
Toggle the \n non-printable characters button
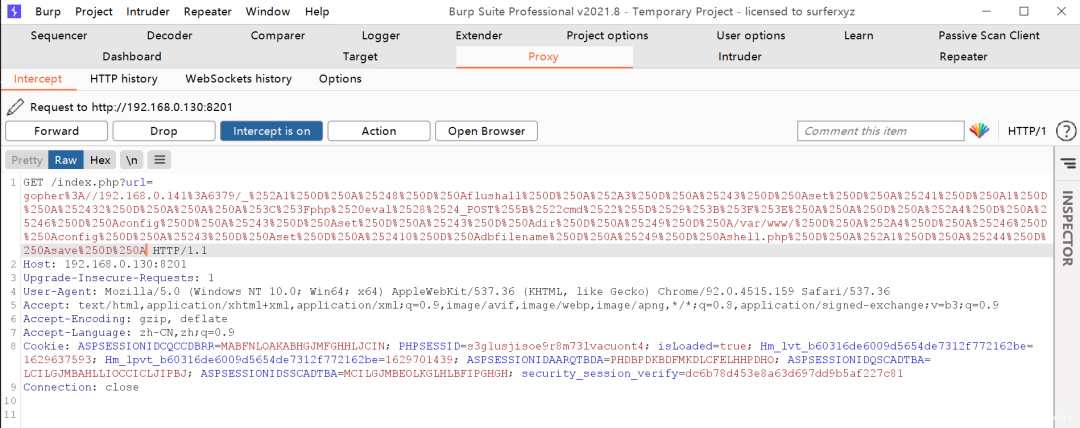click(132, 160)
